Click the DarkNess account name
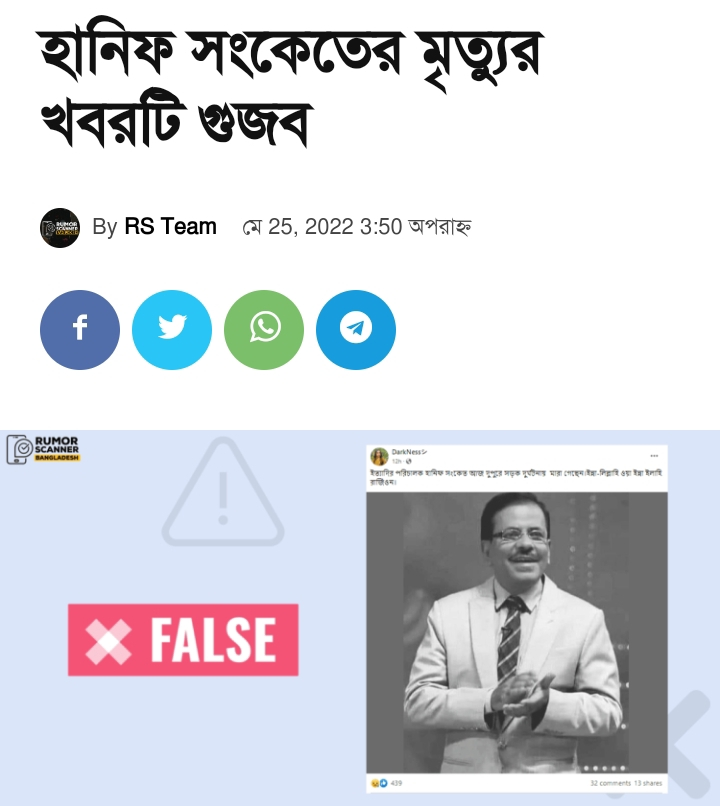This screenshot has height=806, width=720. [x=409, y=452]
